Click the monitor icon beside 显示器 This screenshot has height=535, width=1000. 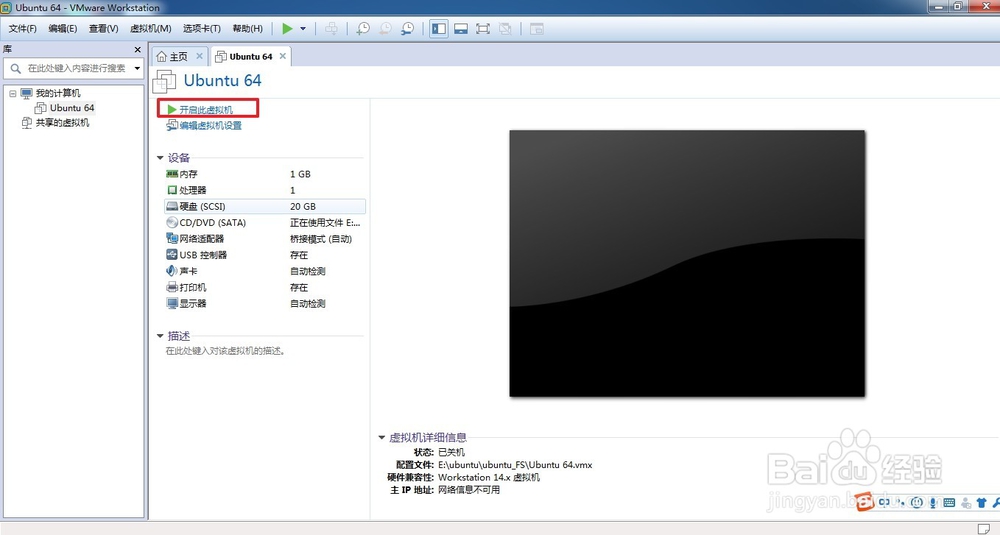click(172, 304)
